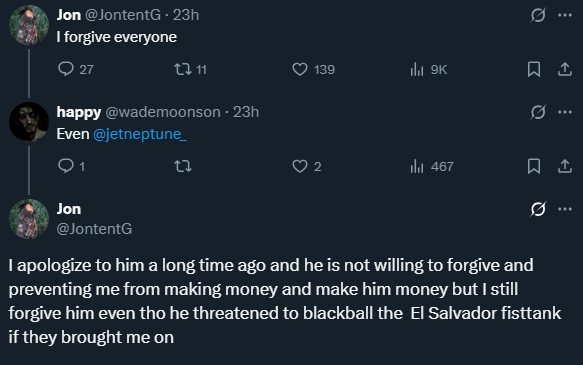
Task: View analytics showing 9K views
Action: (417, 69)
